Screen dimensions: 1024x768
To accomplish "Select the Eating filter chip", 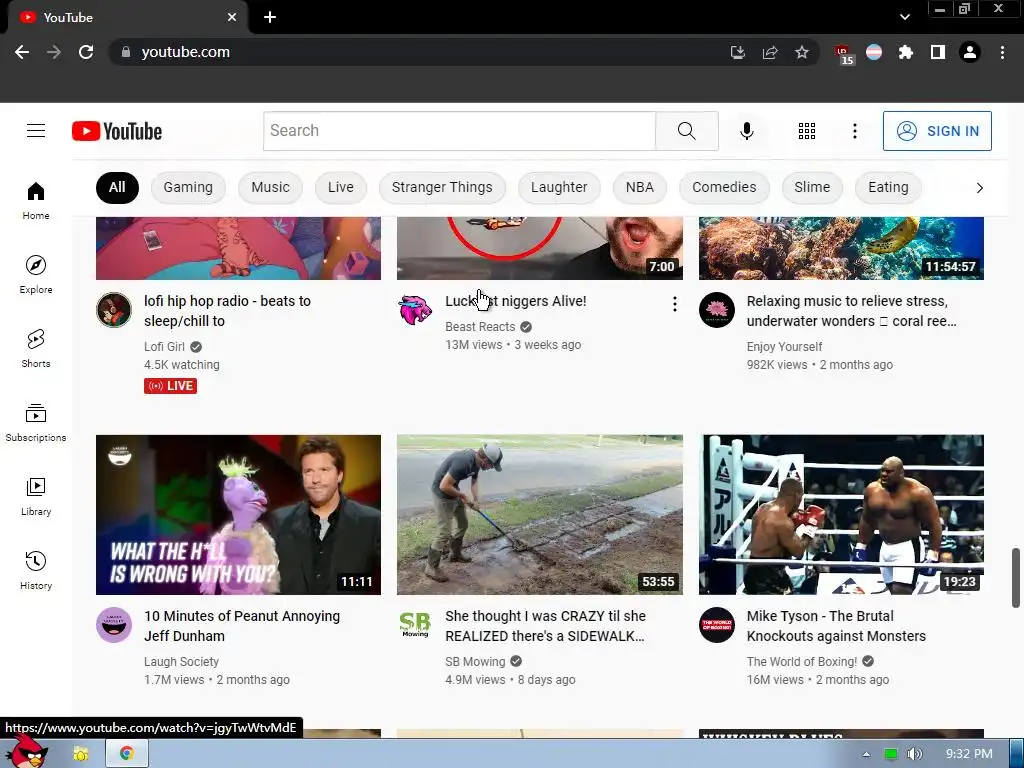I will point(888,187).
